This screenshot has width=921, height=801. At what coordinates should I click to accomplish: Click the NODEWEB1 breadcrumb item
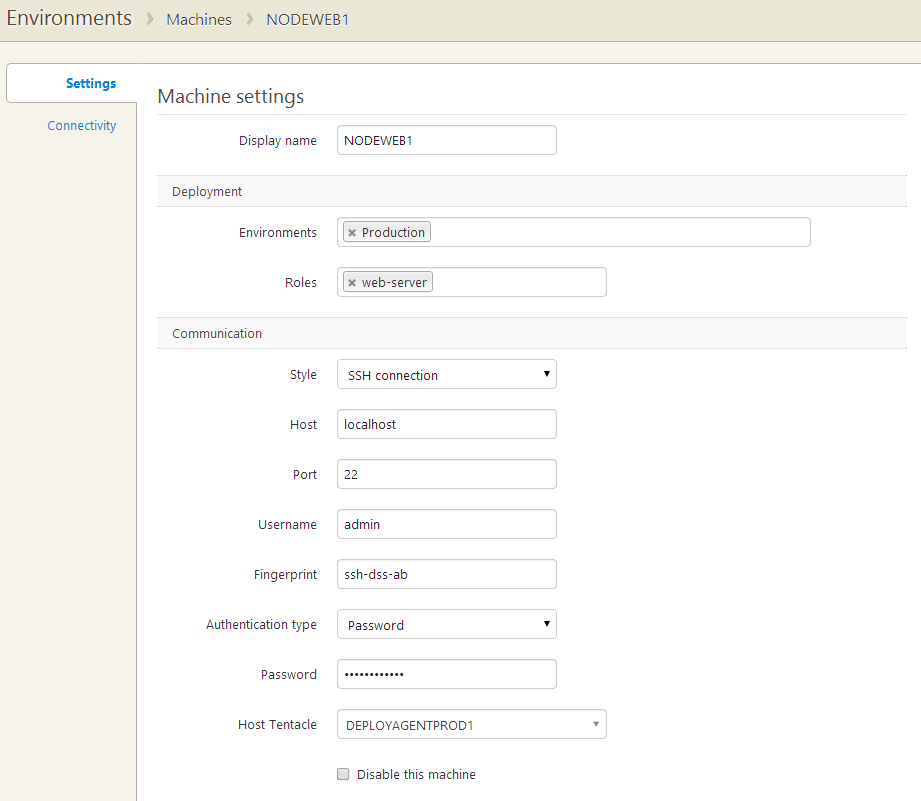pos(307,18)
